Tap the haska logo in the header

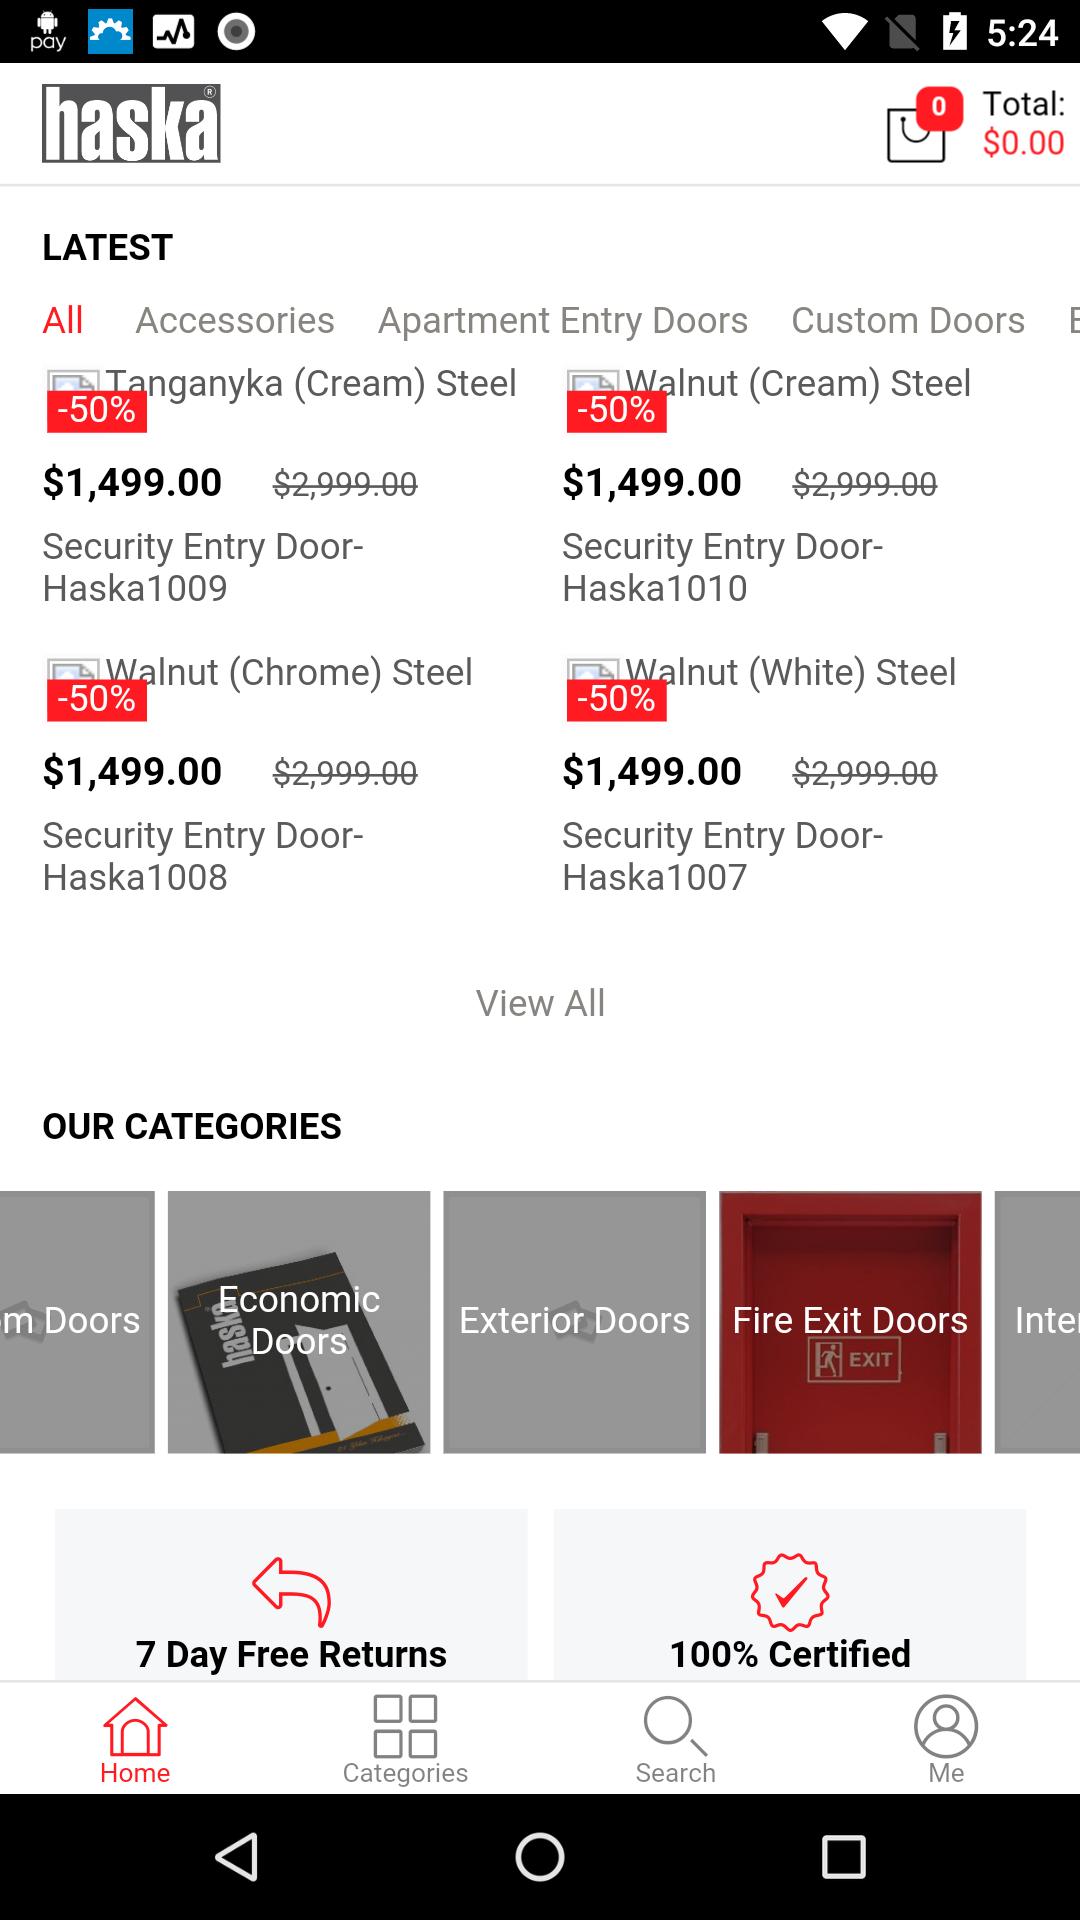131,123
